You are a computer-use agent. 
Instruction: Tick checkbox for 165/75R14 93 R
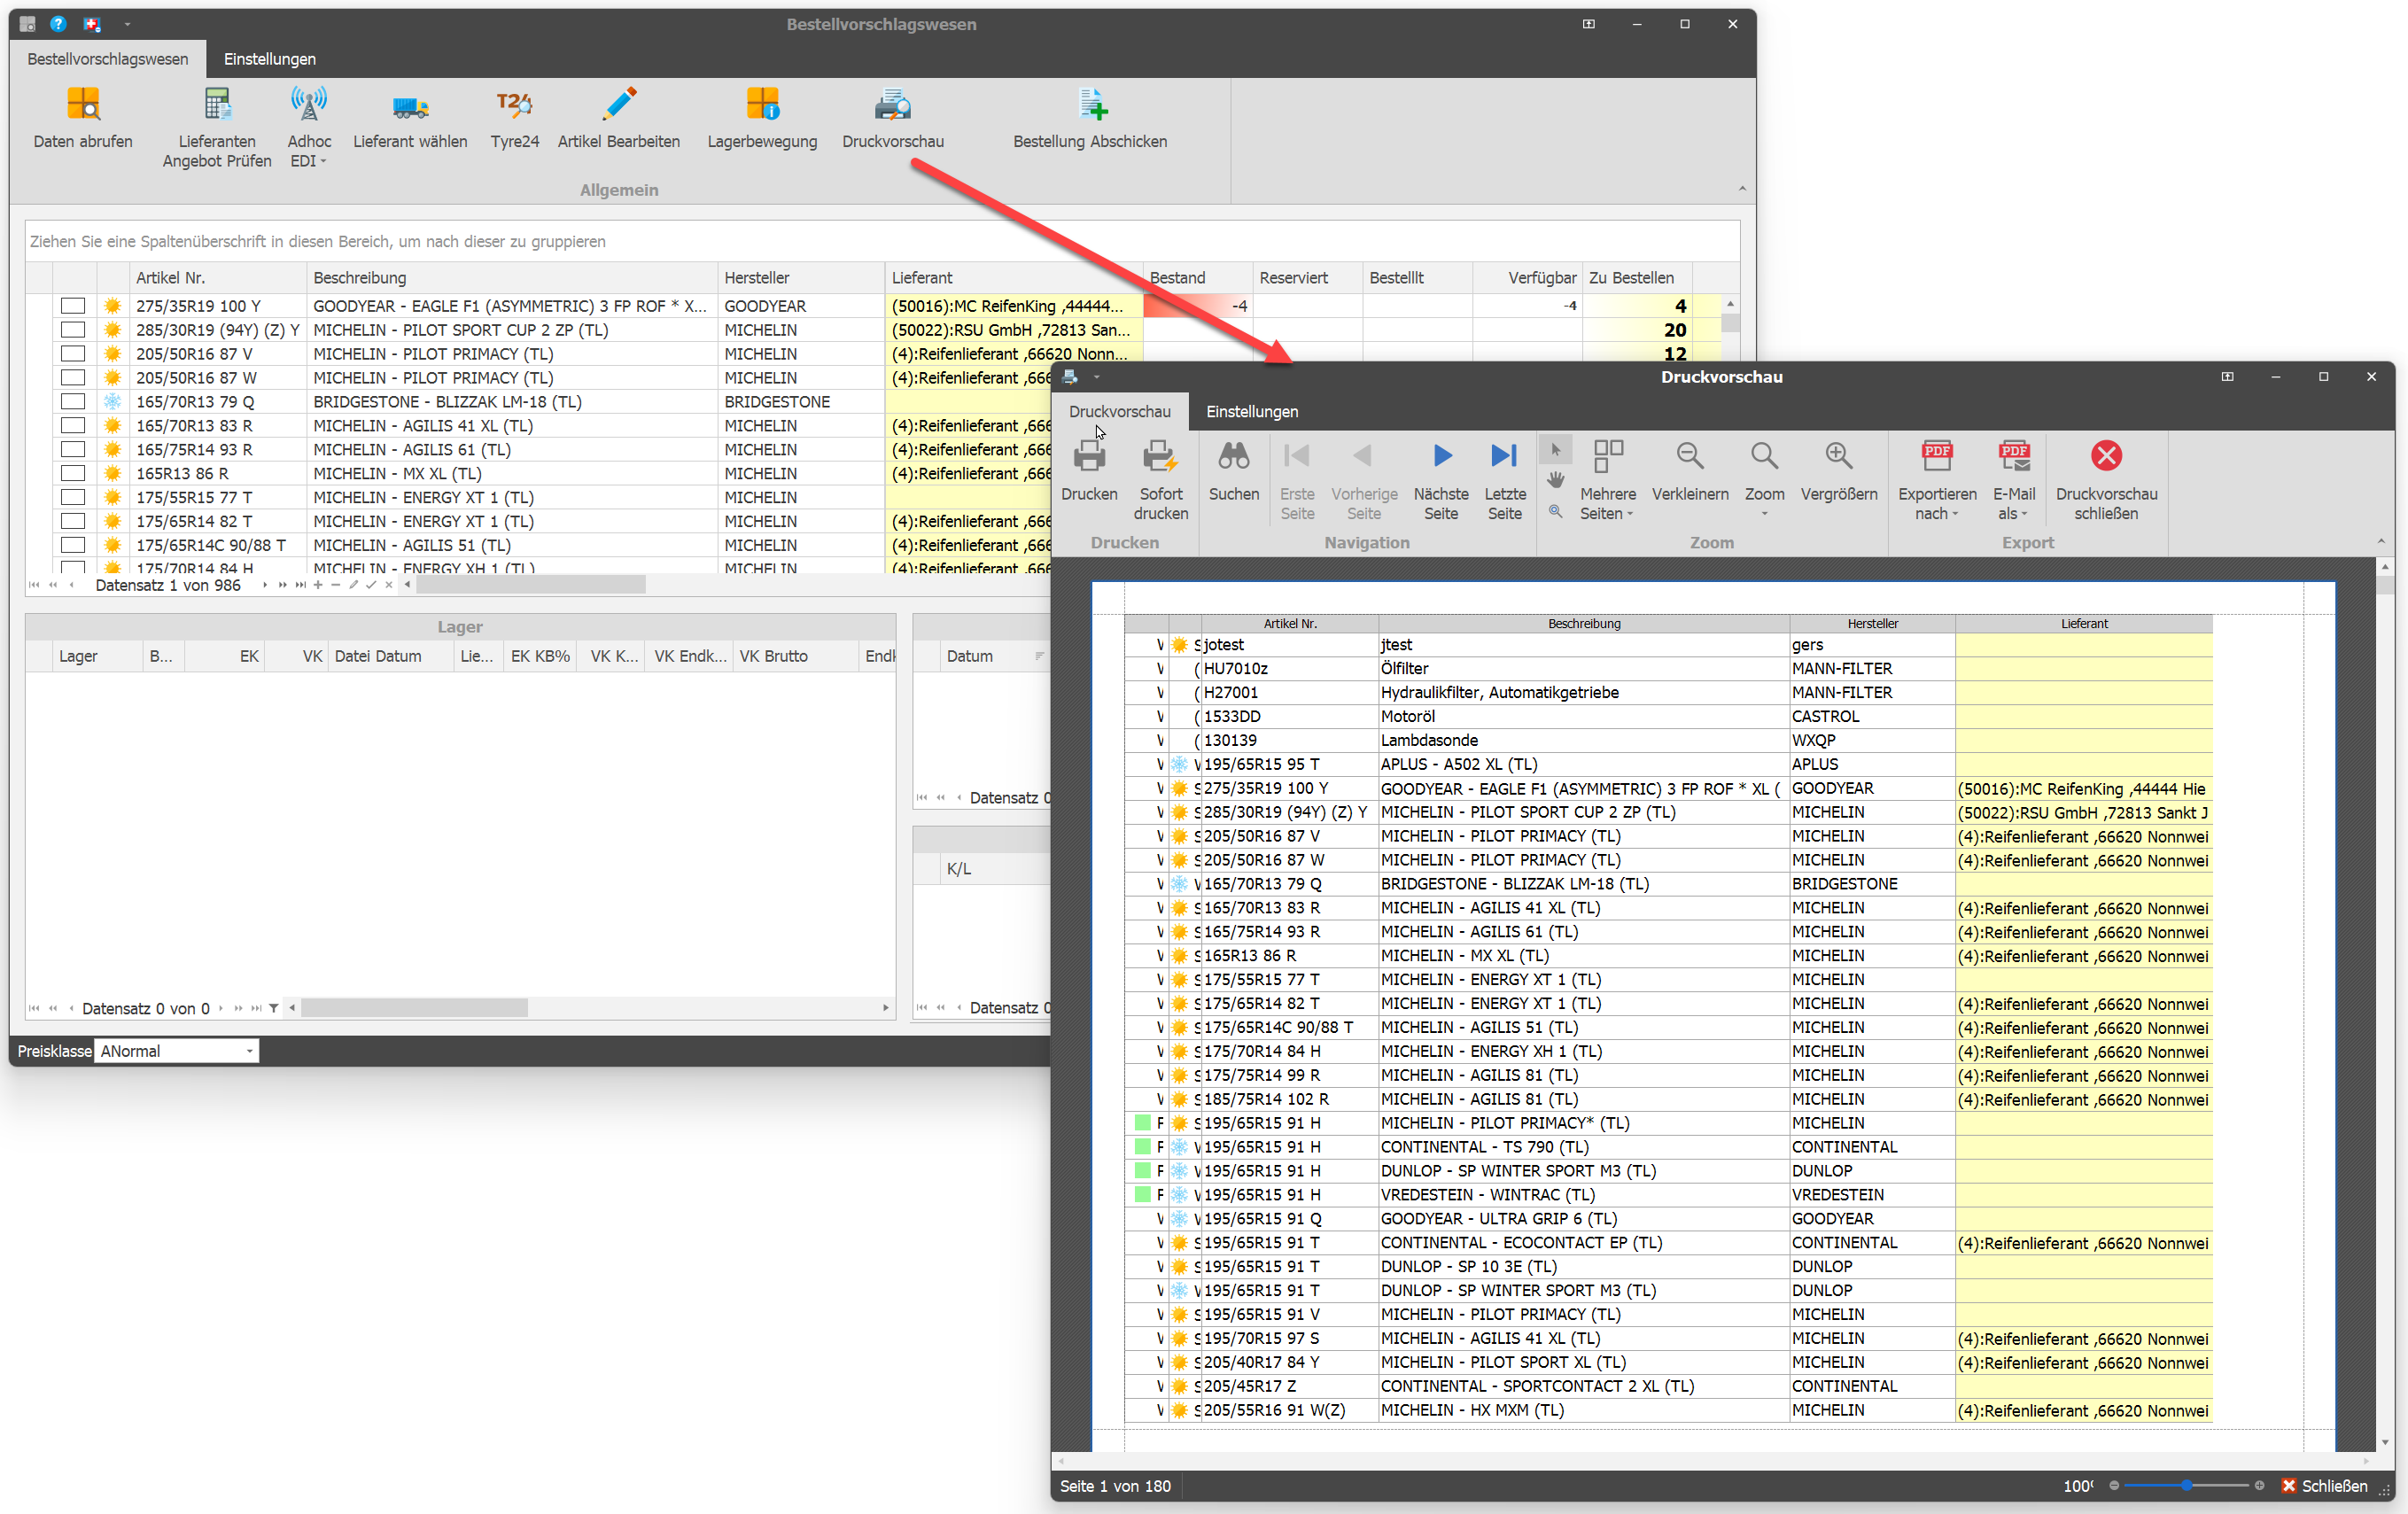73,450
